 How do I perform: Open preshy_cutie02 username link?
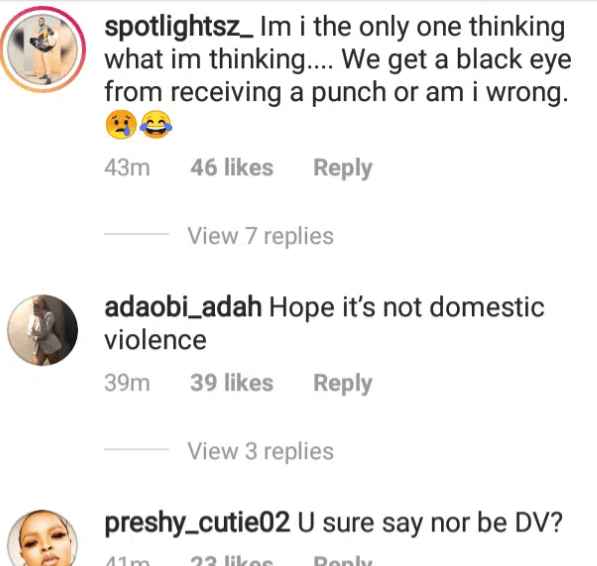[197, 523]
